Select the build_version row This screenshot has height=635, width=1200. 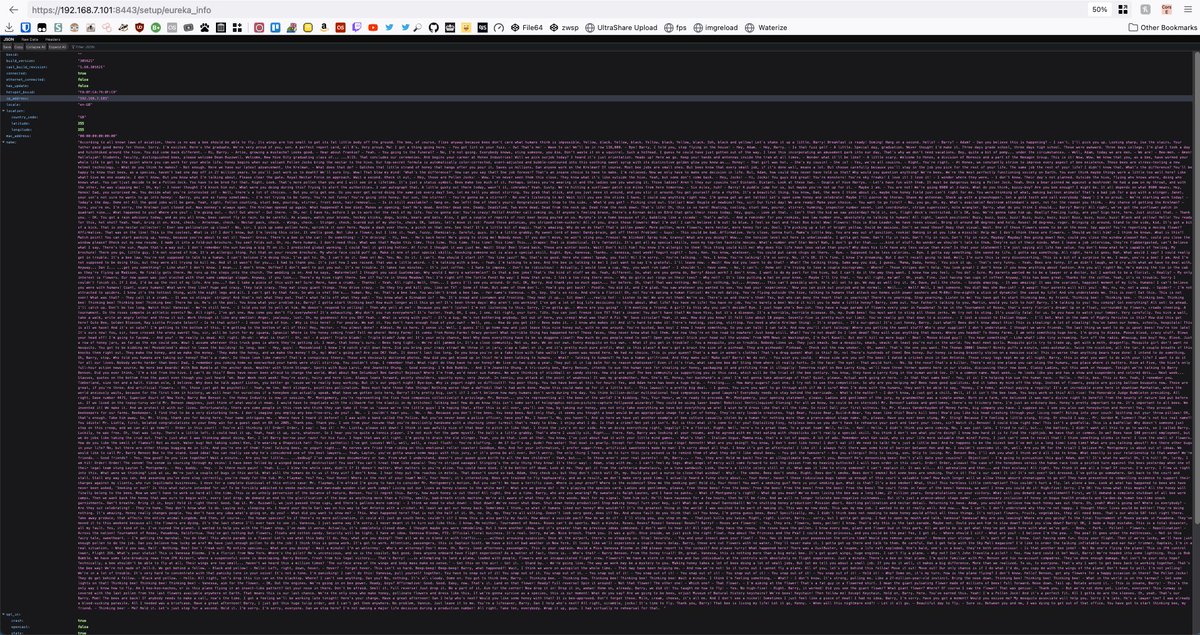(596, 61)
